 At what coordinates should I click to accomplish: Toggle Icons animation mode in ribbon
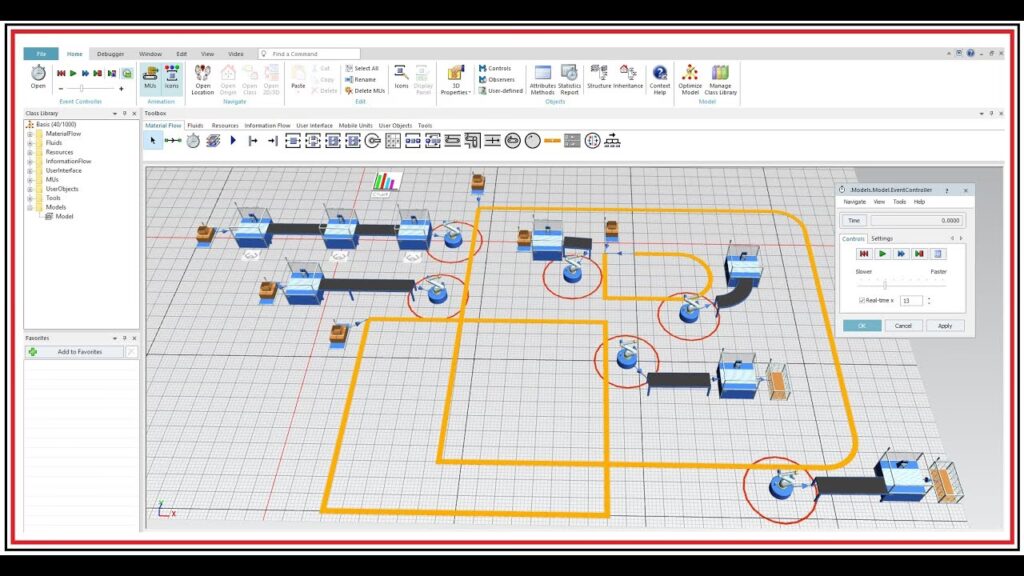click(x=172, y=76)
